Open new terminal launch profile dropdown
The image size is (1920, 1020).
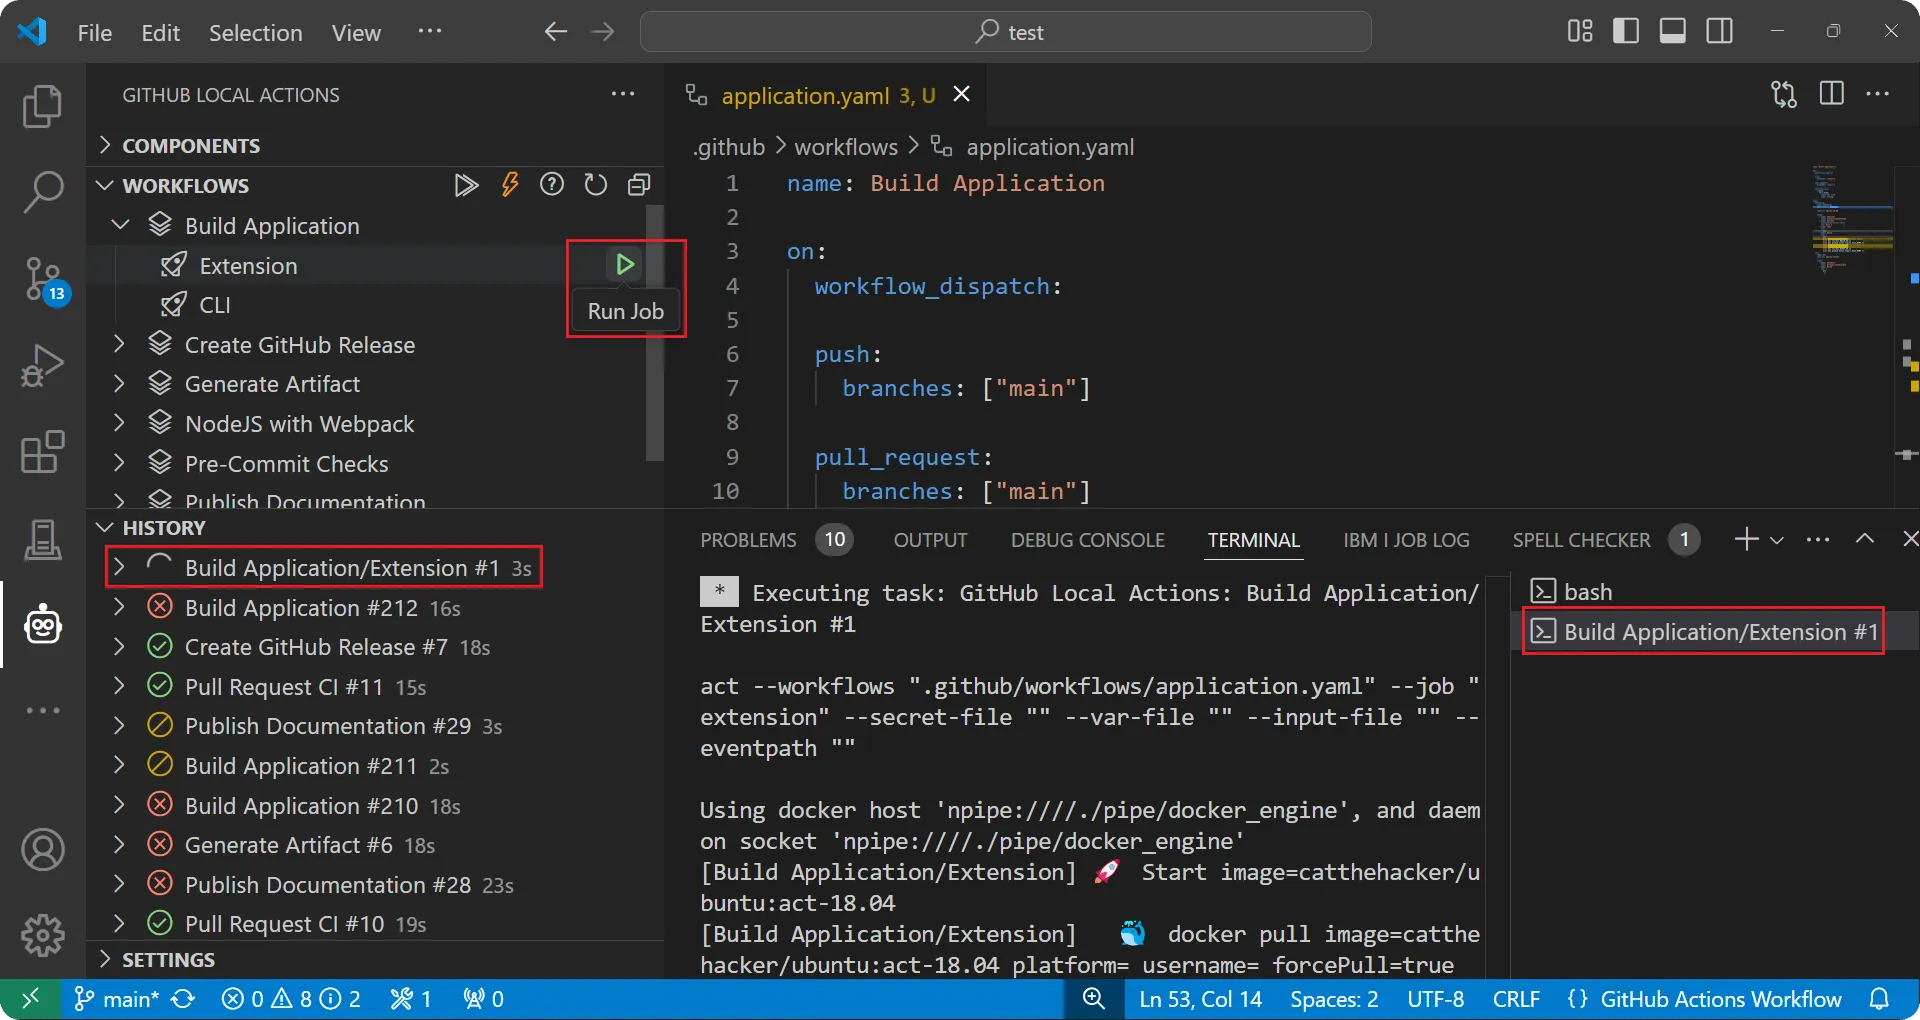[1777, 540]
